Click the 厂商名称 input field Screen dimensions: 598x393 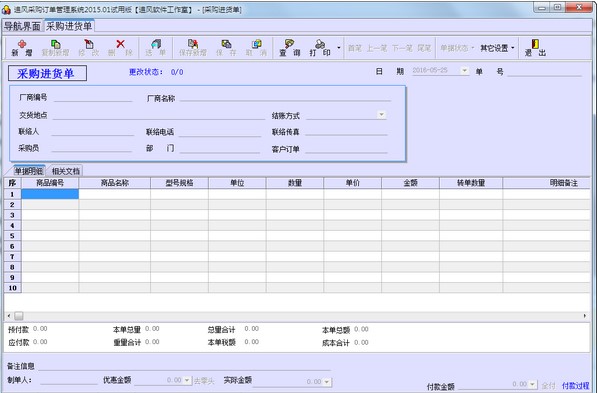[285, 98]
